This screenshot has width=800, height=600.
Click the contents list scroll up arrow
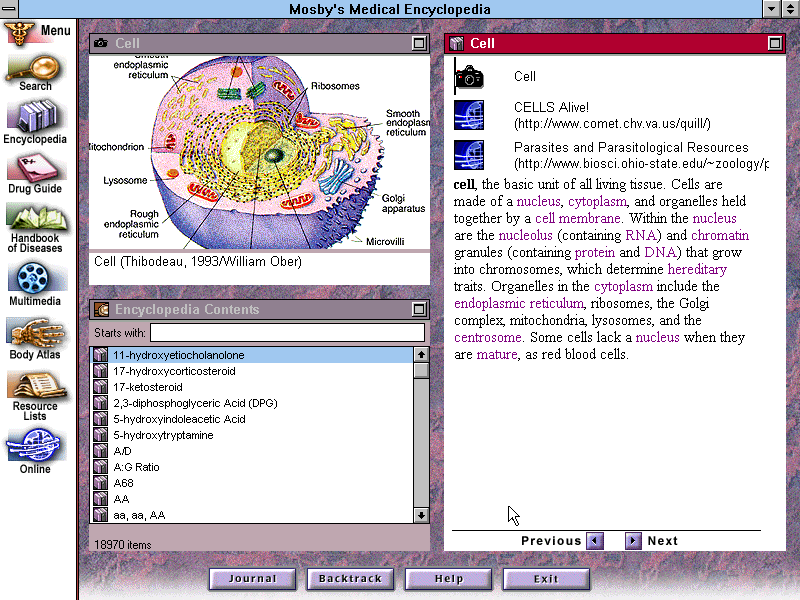421,354
